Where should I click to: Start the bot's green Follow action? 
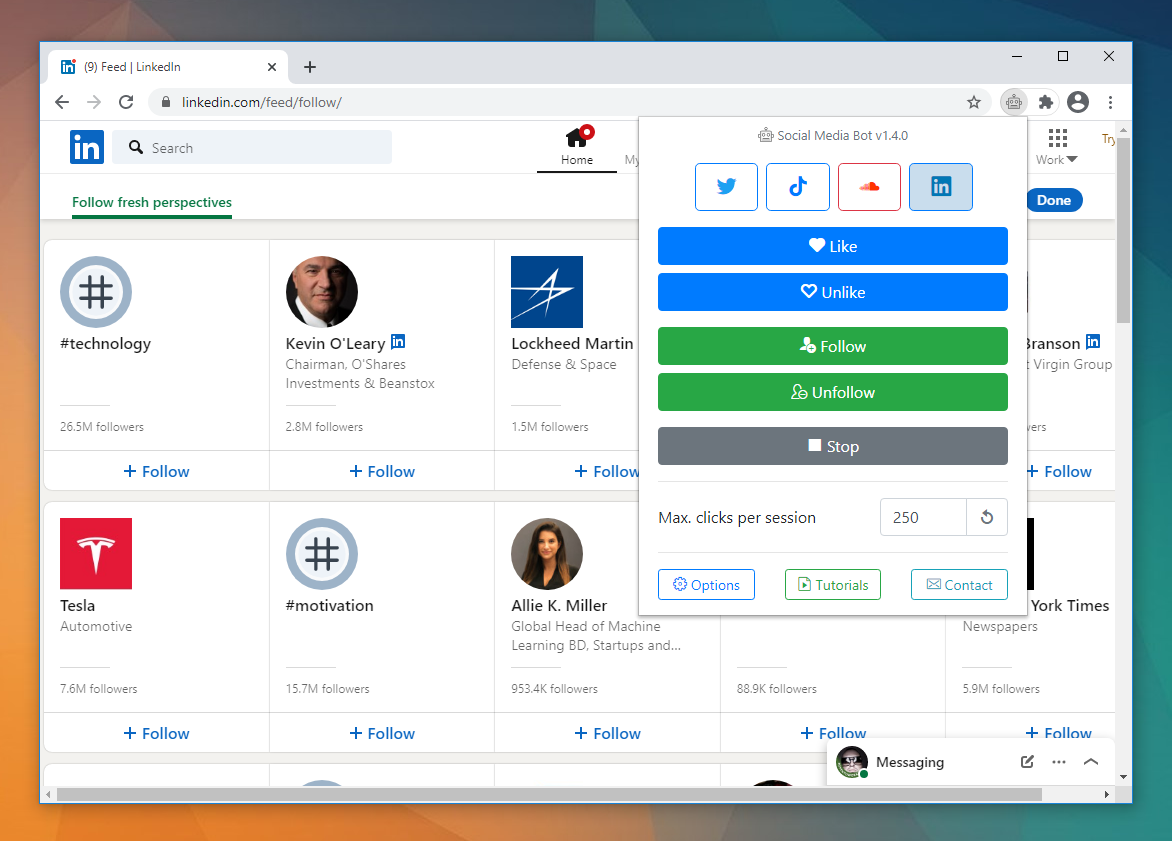pos(833,346)
